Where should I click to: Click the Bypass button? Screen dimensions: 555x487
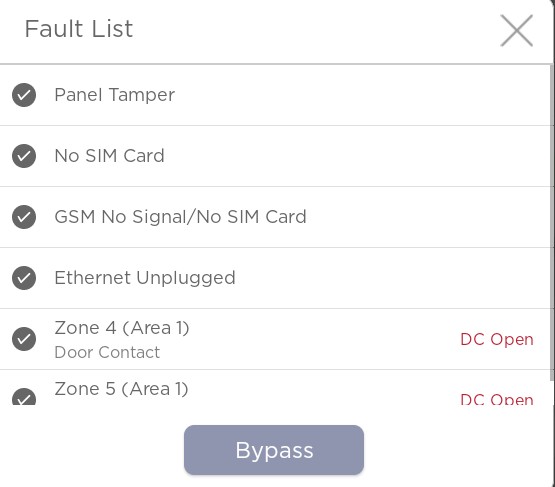[274, 450]
